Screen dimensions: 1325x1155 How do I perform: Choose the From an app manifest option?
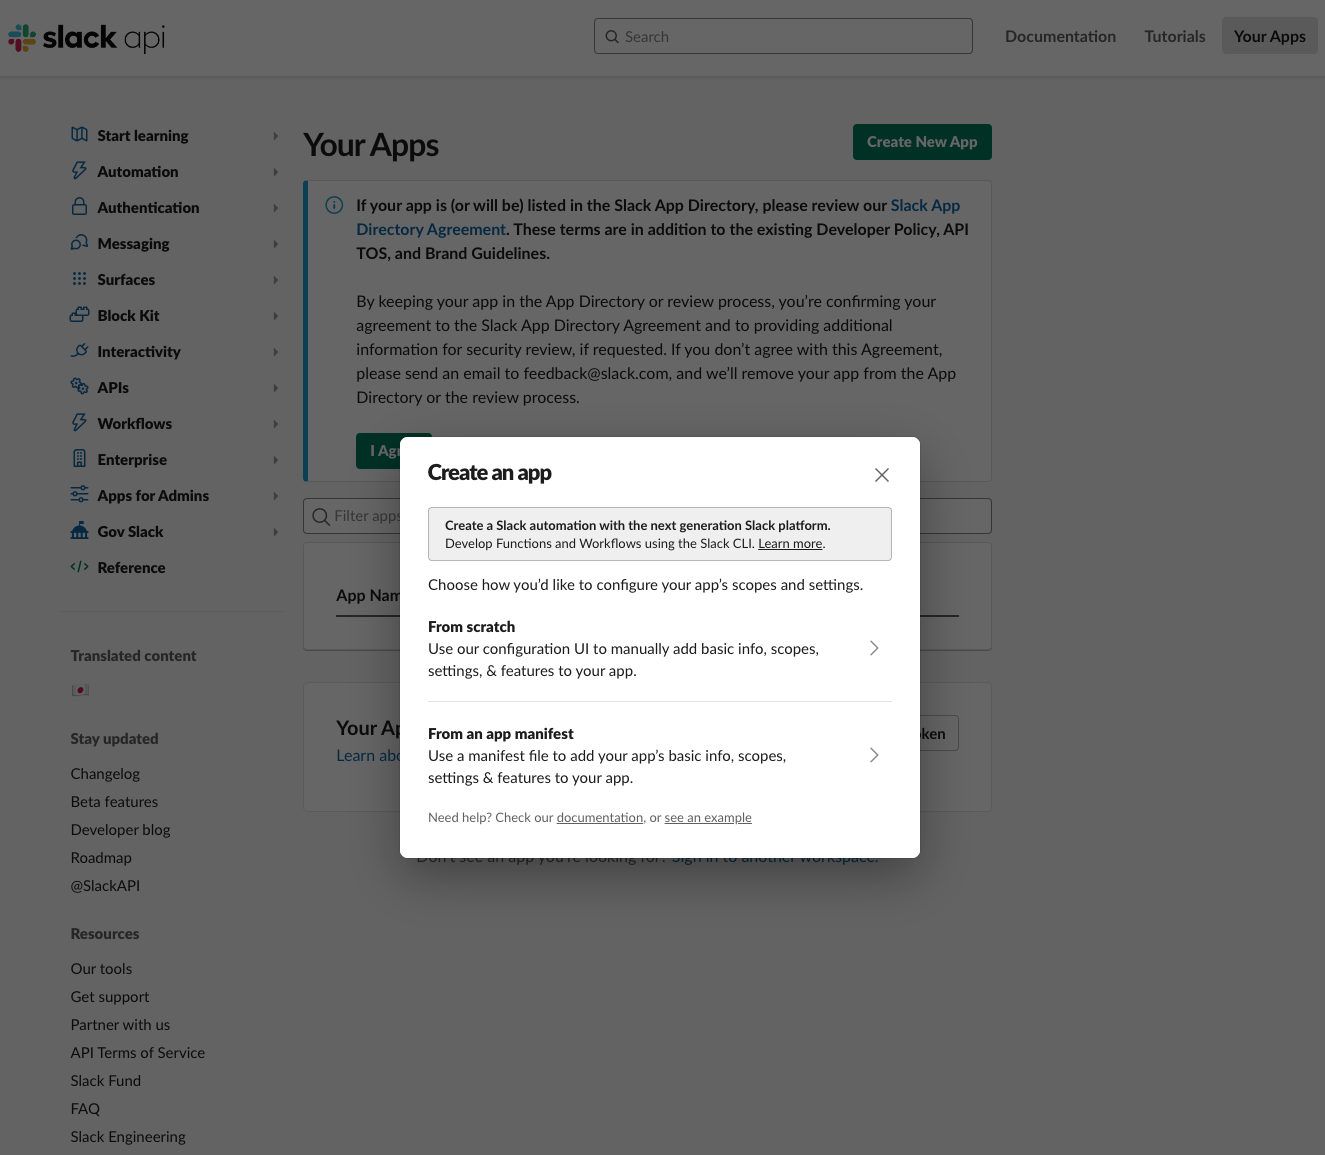coord(660,755)
